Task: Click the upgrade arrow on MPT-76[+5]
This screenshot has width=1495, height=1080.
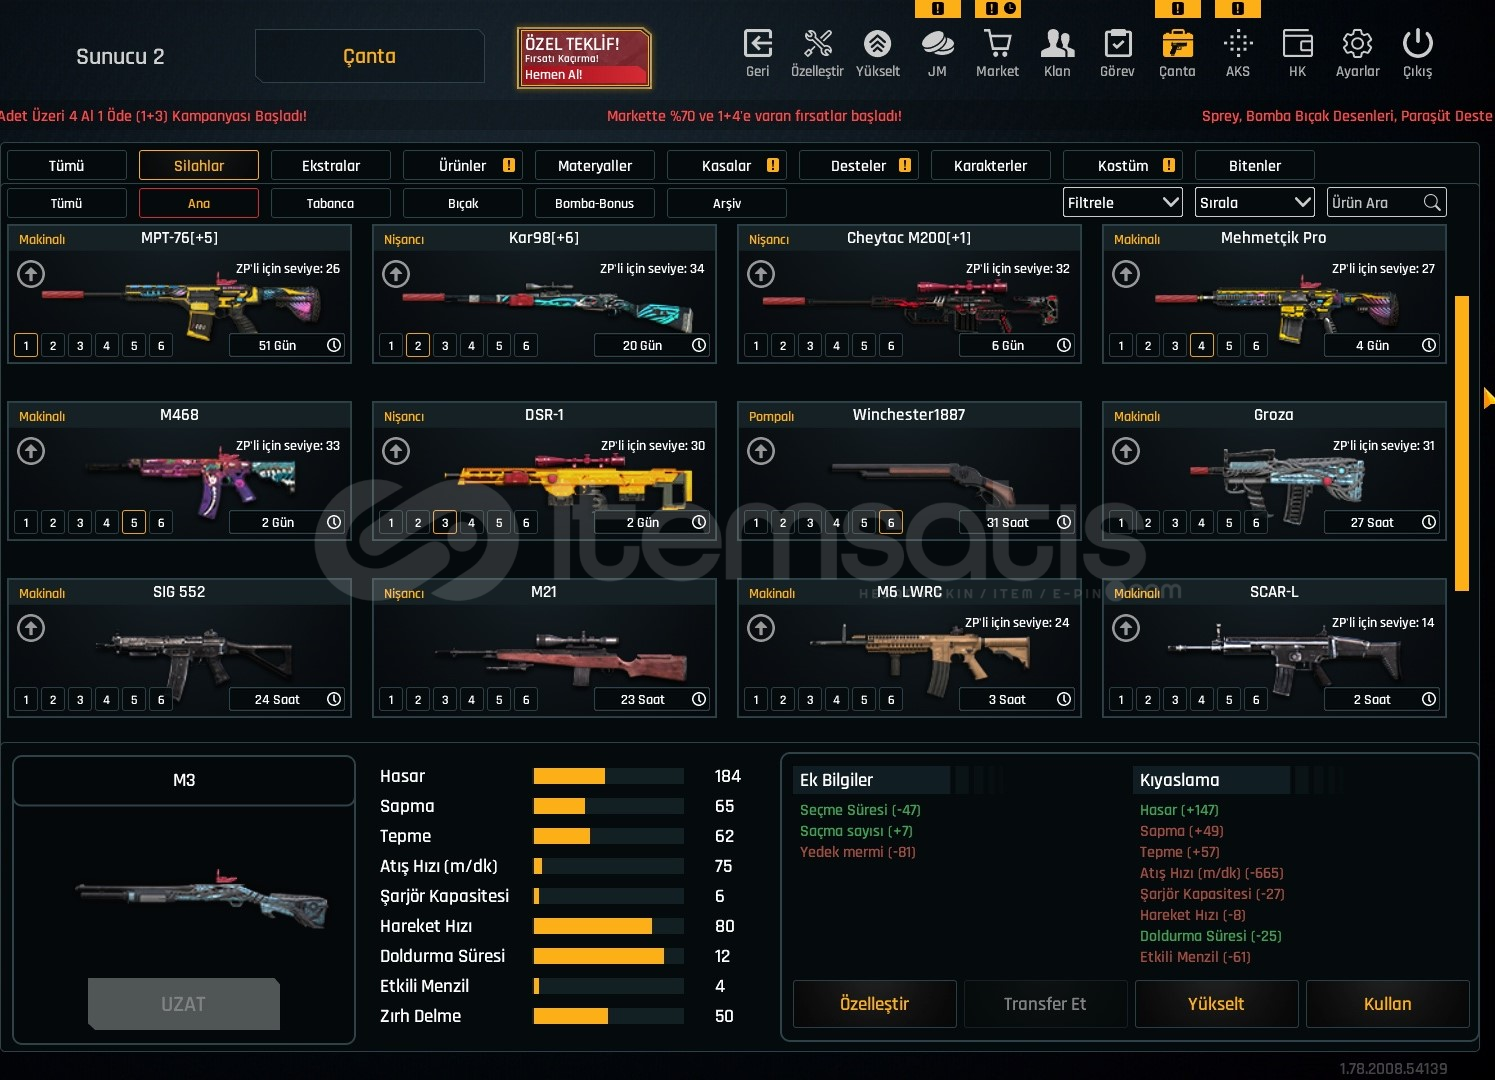Action: (31, 274)
